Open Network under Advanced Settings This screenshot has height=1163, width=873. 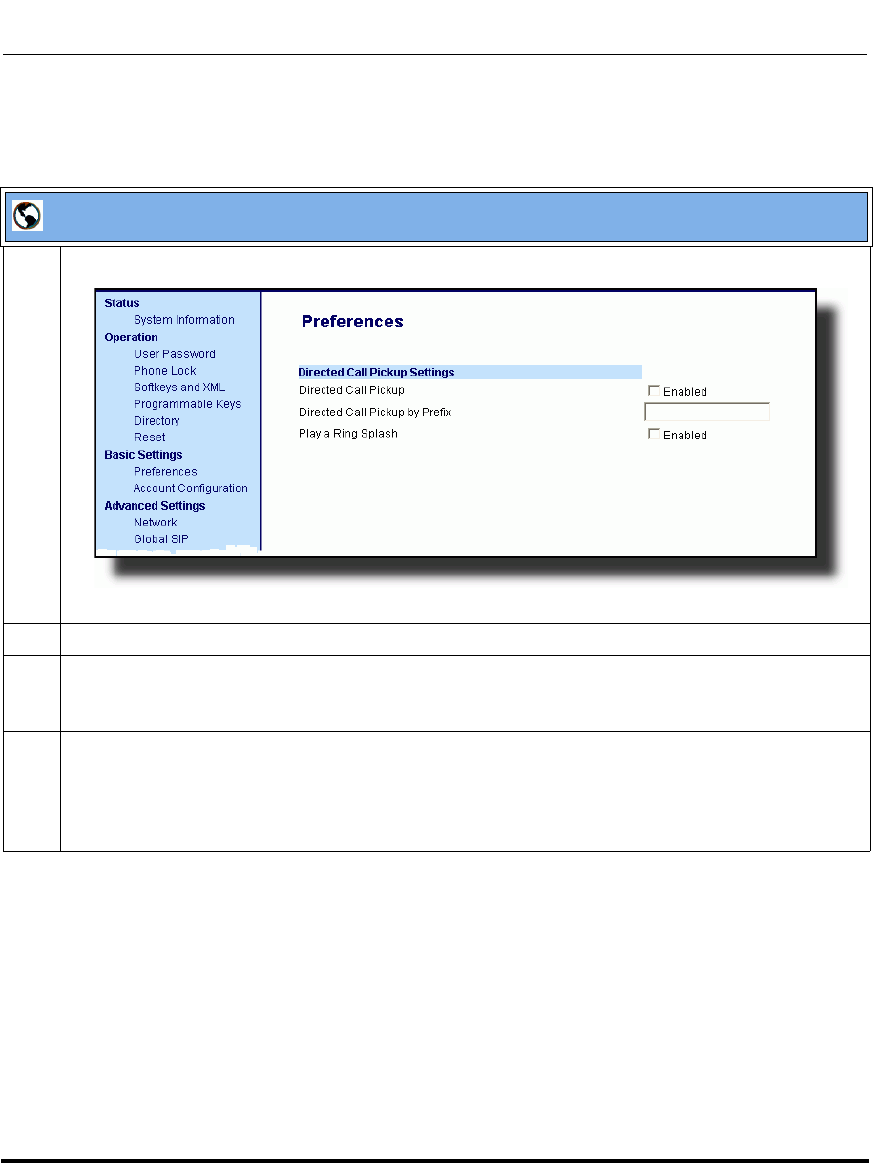pyautogui.click(x=155, y=522)
